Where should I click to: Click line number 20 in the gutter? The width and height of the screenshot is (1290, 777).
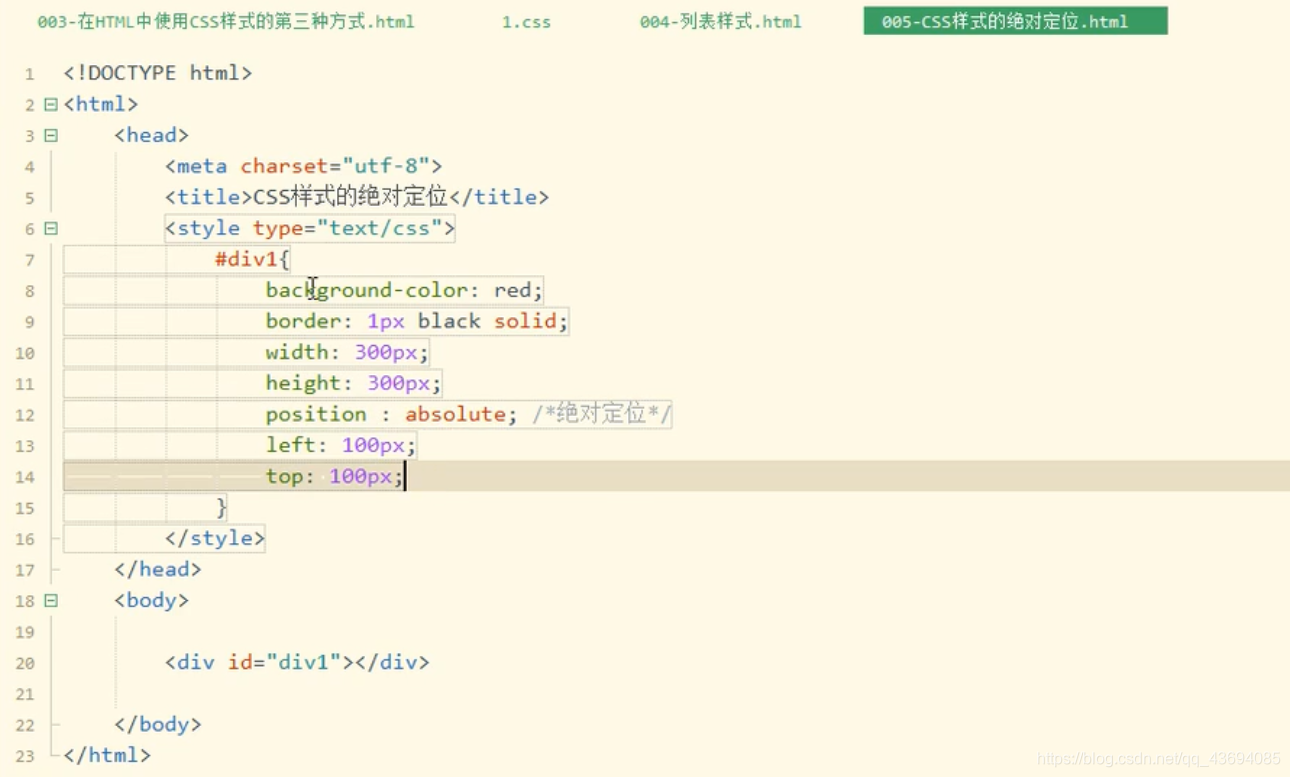pyautogui.click(x=25, y=663)
